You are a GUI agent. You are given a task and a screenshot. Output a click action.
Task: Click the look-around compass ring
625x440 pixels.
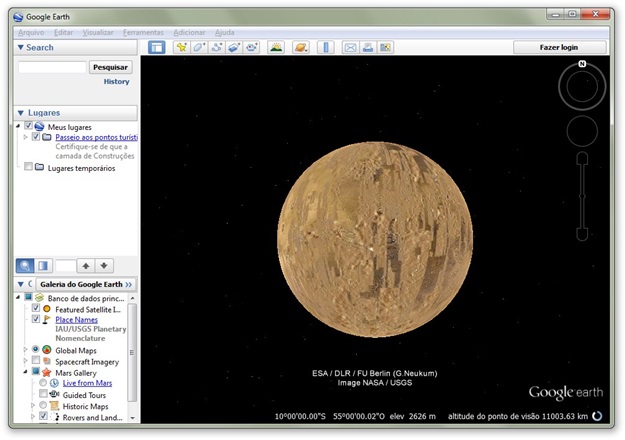pyautogui.click(x=582, y=86)
